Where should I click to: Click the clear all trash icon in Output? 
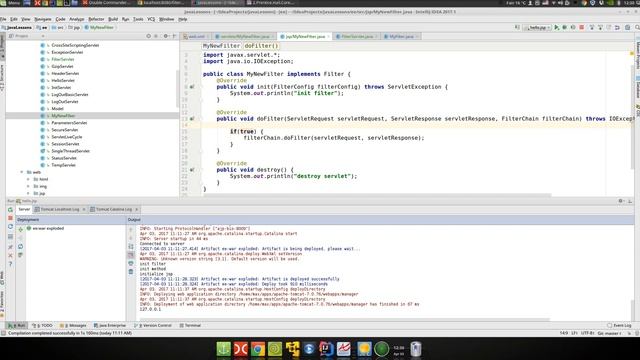pyautogui.click(x=131, y=271)
